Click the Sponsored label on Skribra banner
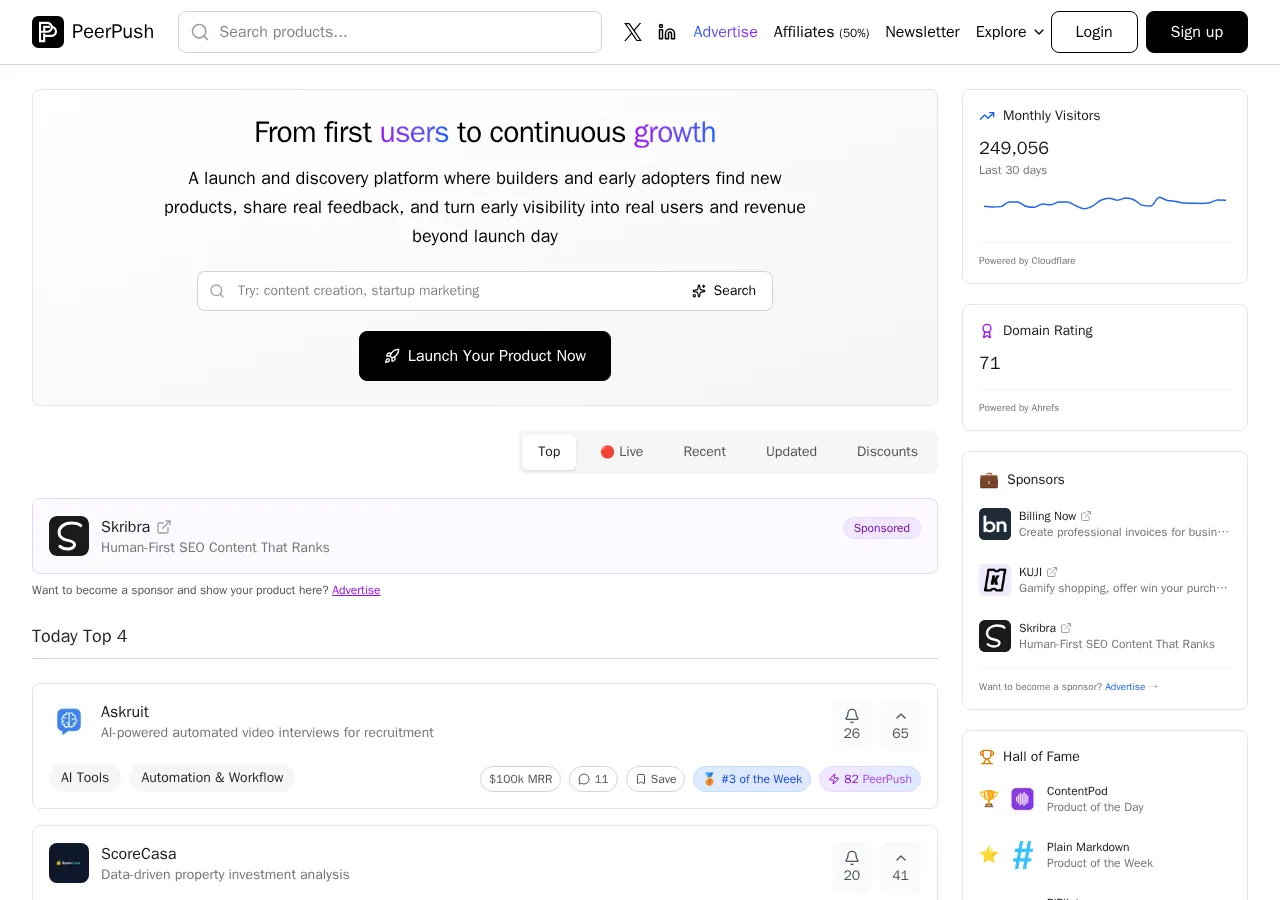 882,528
